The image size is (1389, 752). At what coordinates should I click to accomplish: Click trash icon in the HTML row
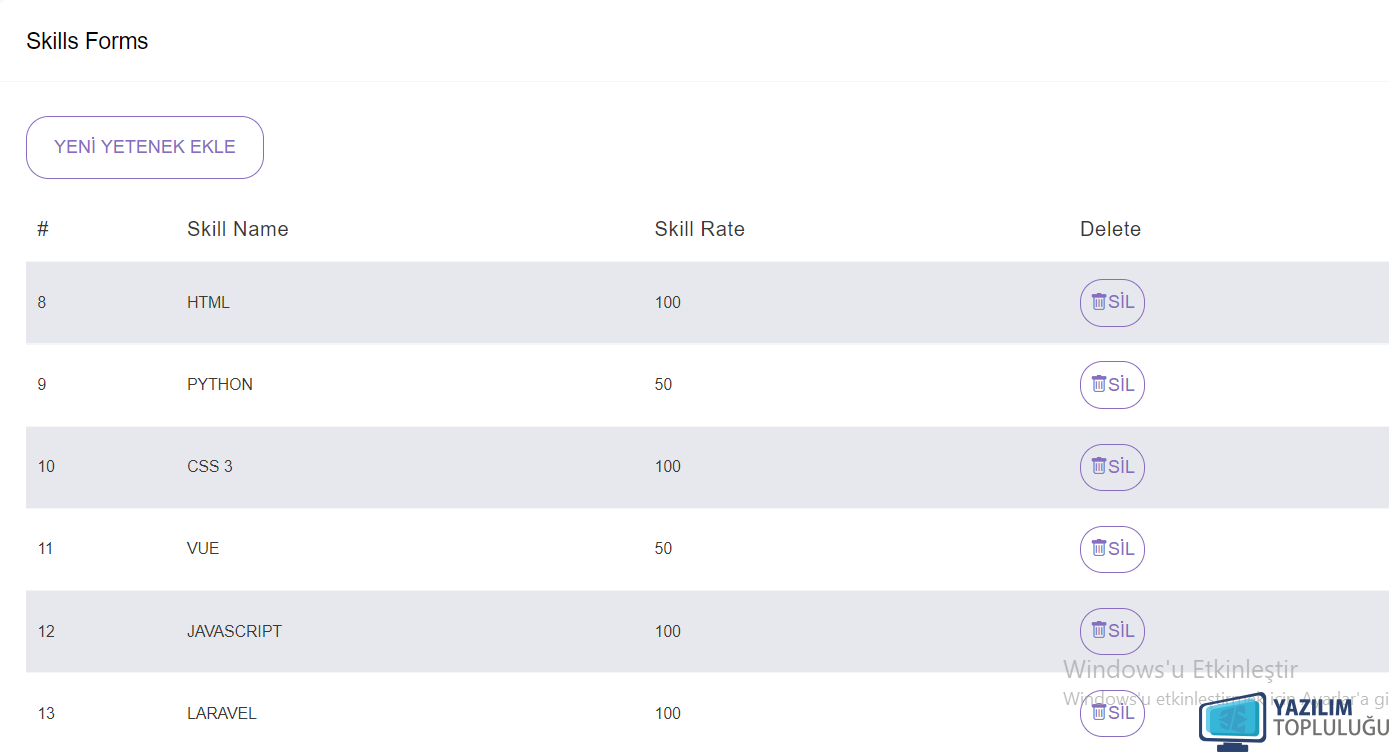click(x=1098, y=302)
